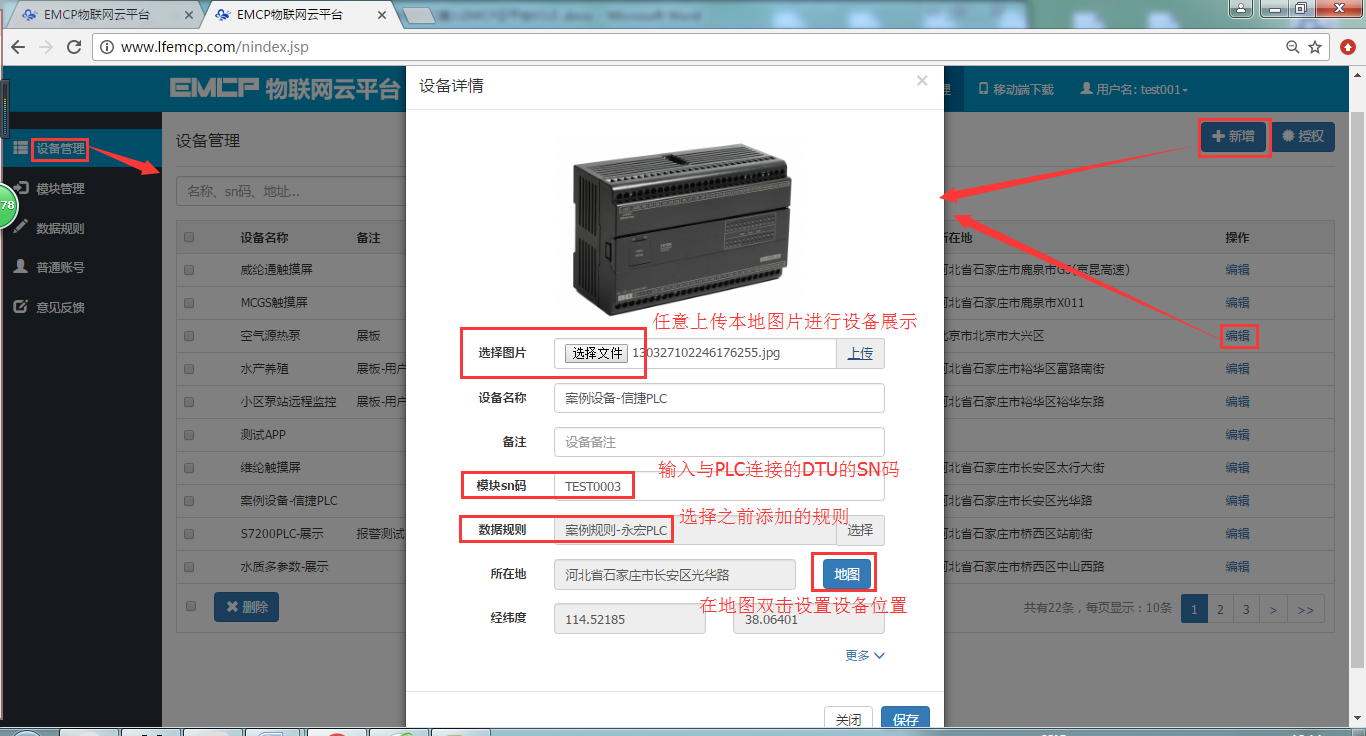Click the browser forward arrow
Viewport: 1366px width, 736px height.
pos(46,47)
